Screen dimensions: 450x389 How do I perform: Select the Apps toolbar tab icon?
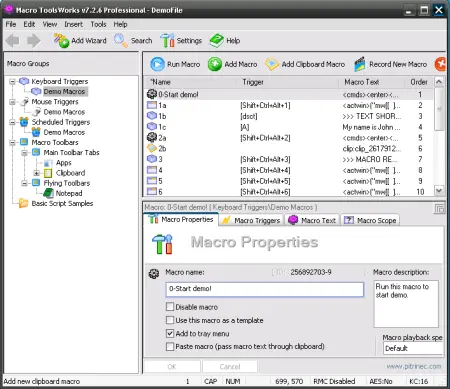[x=48, y=163]
